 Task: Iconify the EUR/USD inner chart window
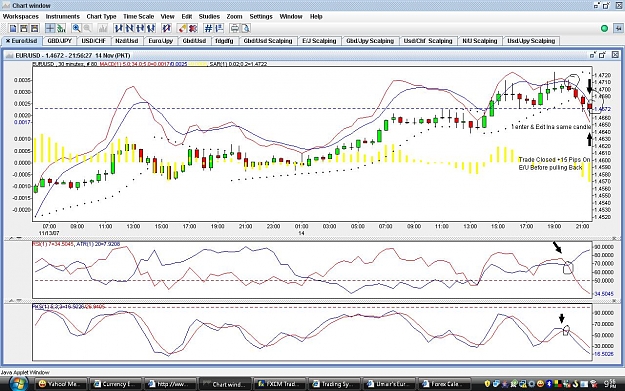593,55
